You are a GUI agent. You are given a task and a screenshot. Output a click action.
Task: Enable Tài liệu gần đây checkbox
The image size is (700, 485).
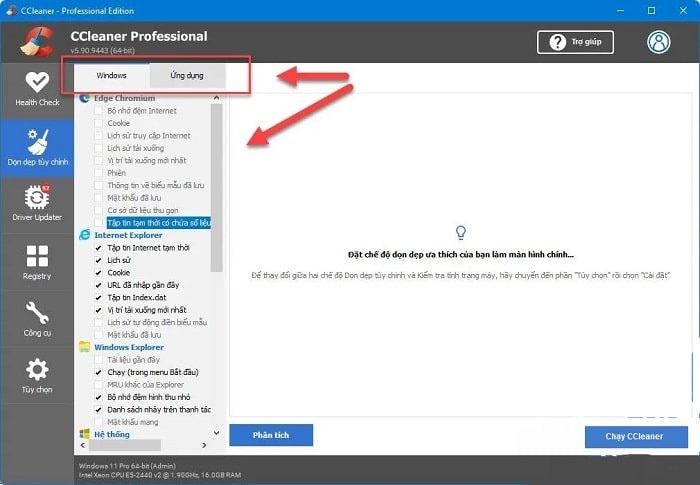[98, 360]
